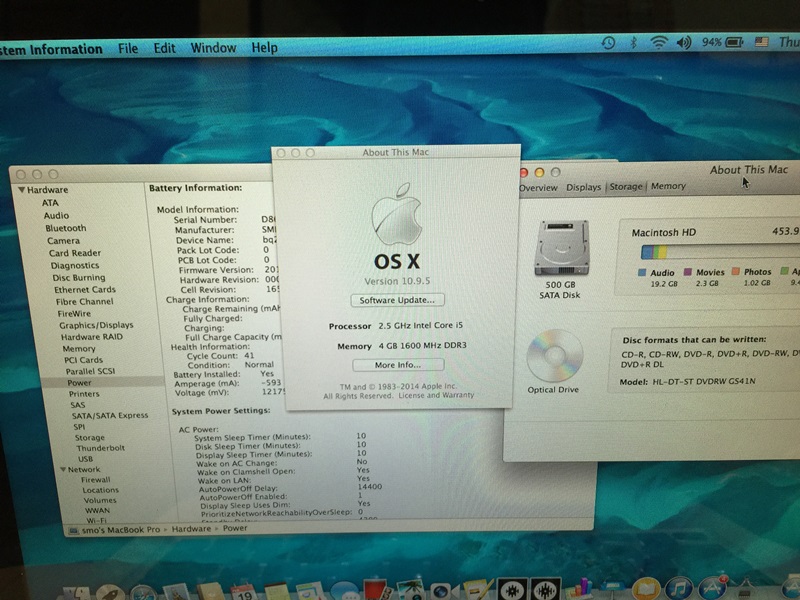Select Memory in the Hardware sidebar list
Image resolution: width=800 pixels, height=600 pixels.
[79, 348]
